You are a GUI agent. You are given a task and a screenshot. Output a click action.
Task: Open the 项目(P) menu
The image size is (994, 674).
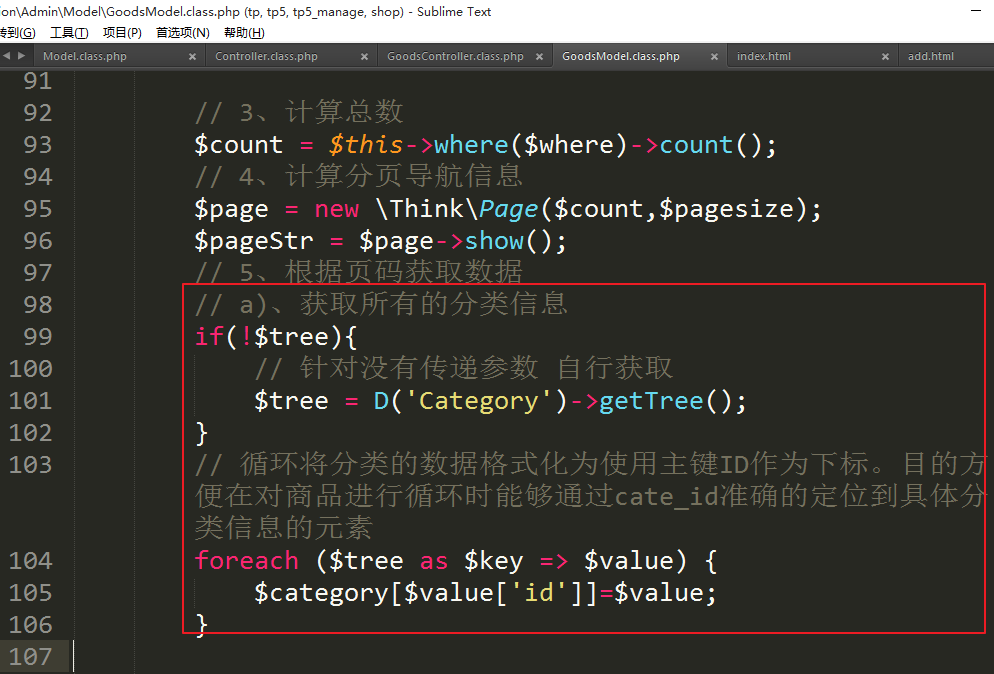pos(122,33)
